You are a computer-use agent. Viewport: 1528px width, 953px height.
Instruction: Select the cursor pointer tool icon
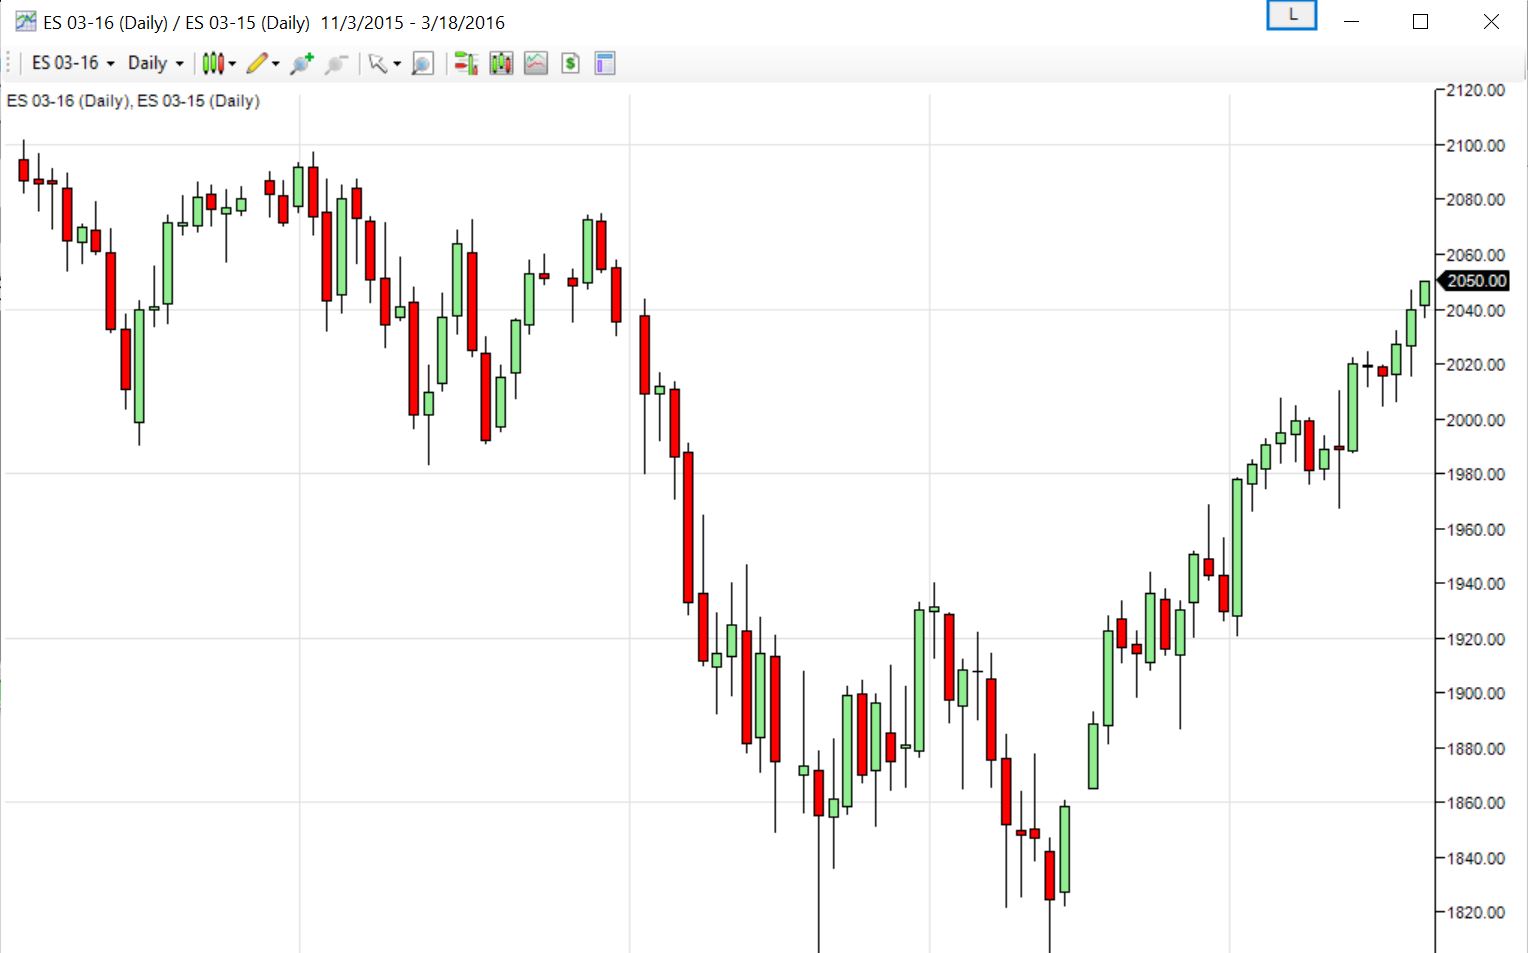click(377, 64)
